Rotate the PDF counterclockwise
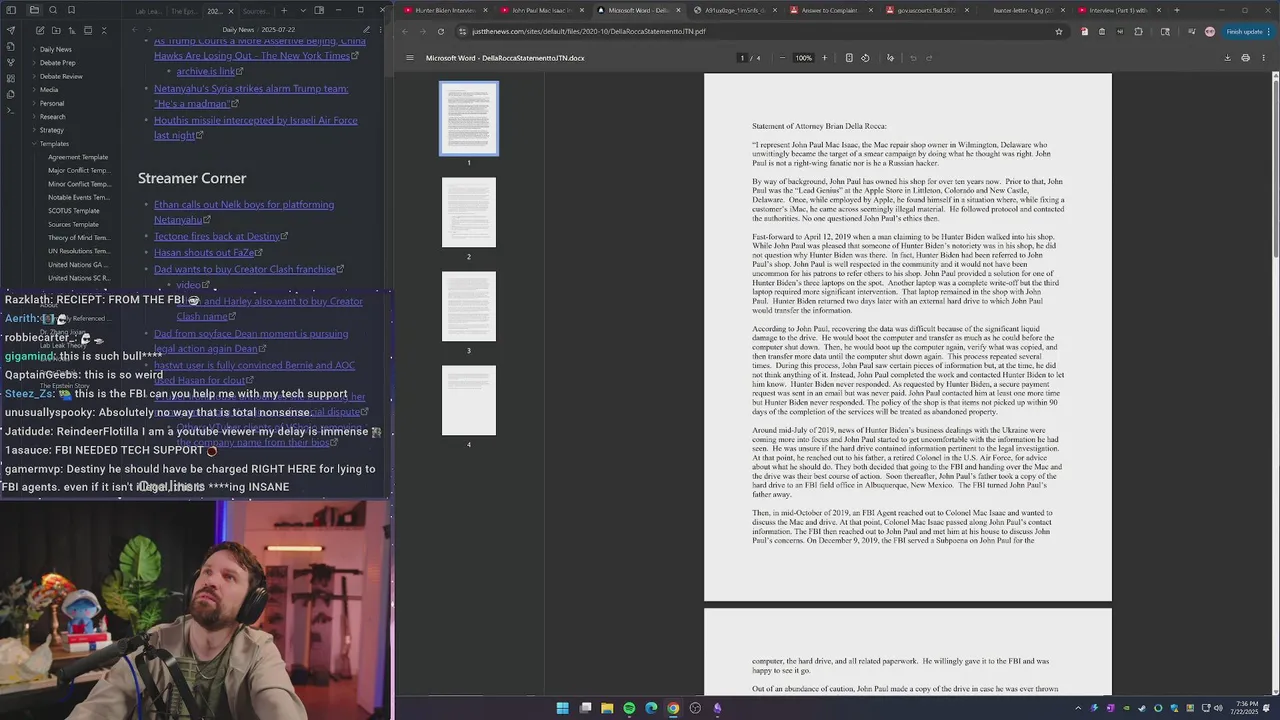Viewport: 1280px width, 720px height. pyautogui.click(x=865, y=58)
